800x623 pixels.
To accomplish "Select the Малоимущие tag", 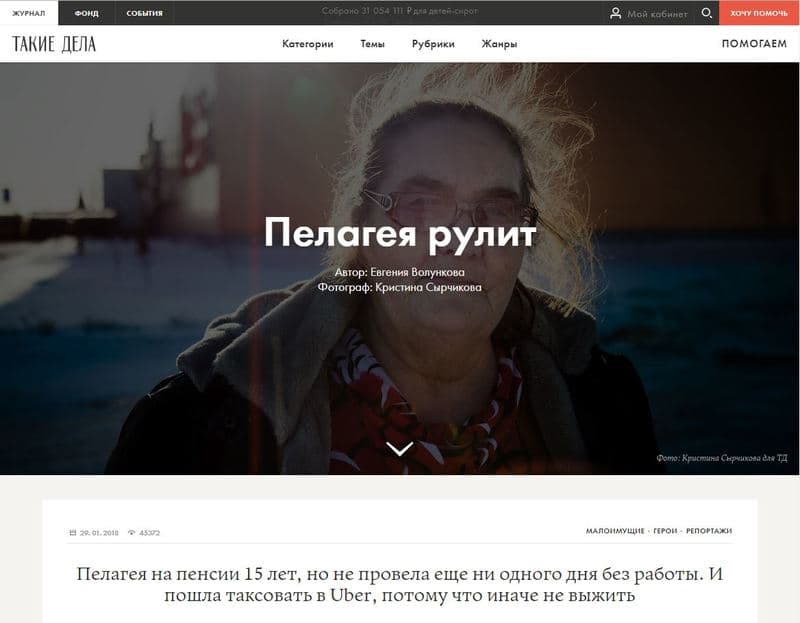I will 614,531.
